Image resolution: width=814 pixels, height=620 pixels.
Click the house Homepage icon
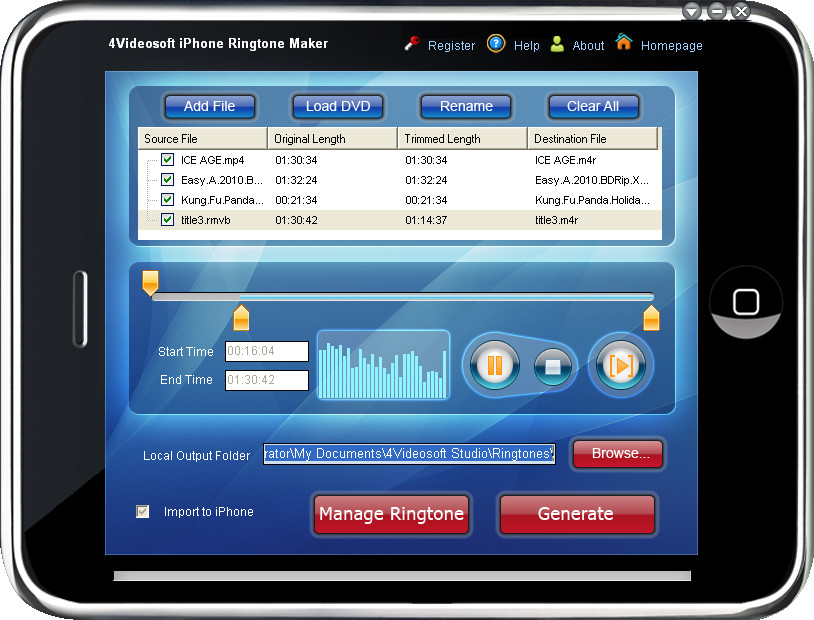pyautogui.click(x=623, y=42)
